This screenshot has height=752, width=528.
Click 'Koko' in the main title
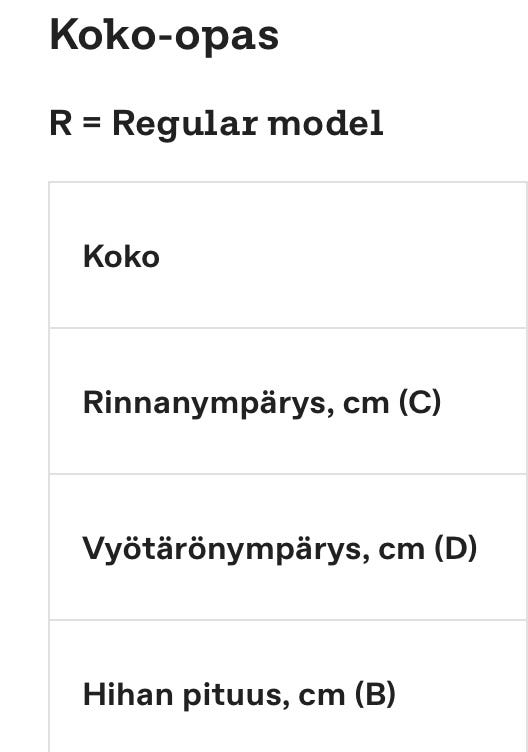point(103,35)
